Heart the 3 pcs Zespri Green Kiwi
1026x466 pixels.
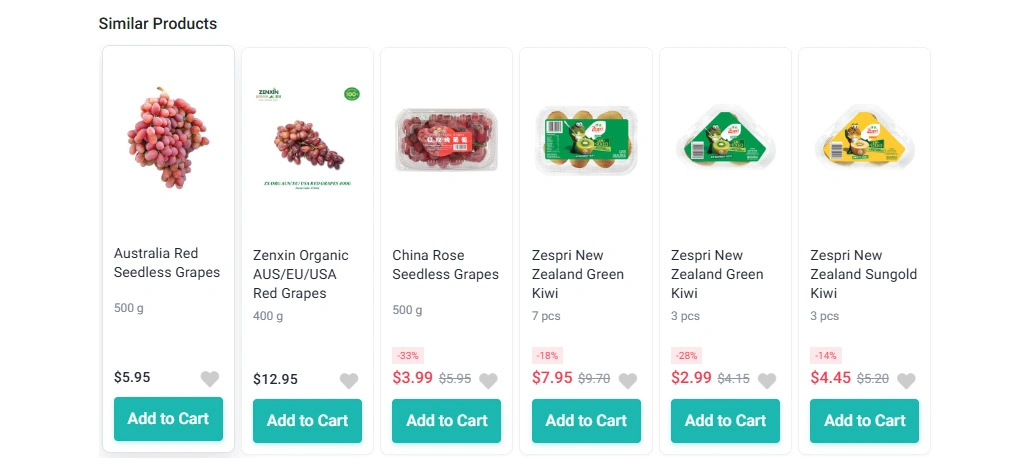767,380
